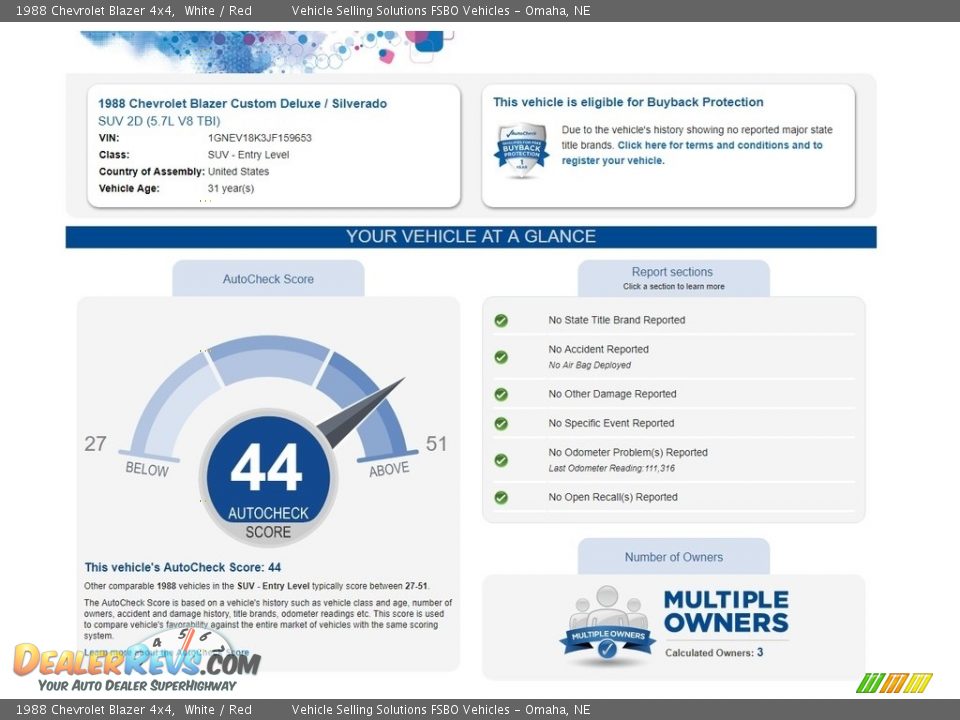
Task: Click the dark needle pointer on the score gauge
Action: [x=361, y=413]
